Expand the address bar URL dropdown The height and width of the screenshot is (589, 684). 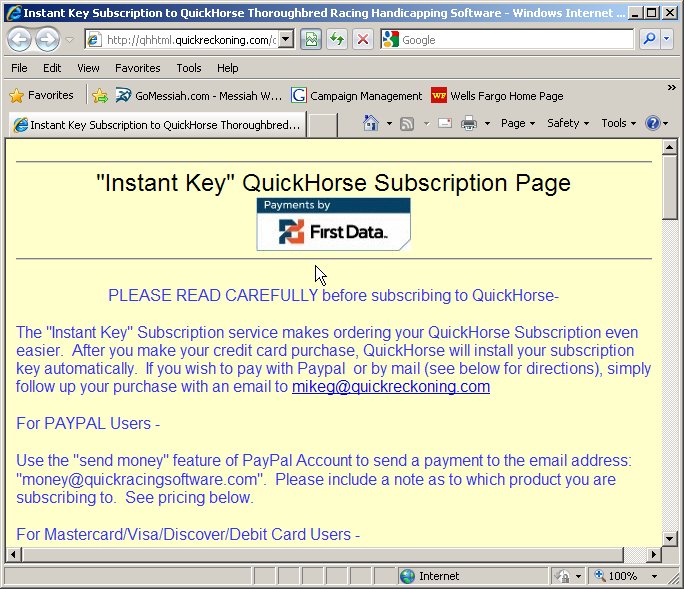point(285,40)
